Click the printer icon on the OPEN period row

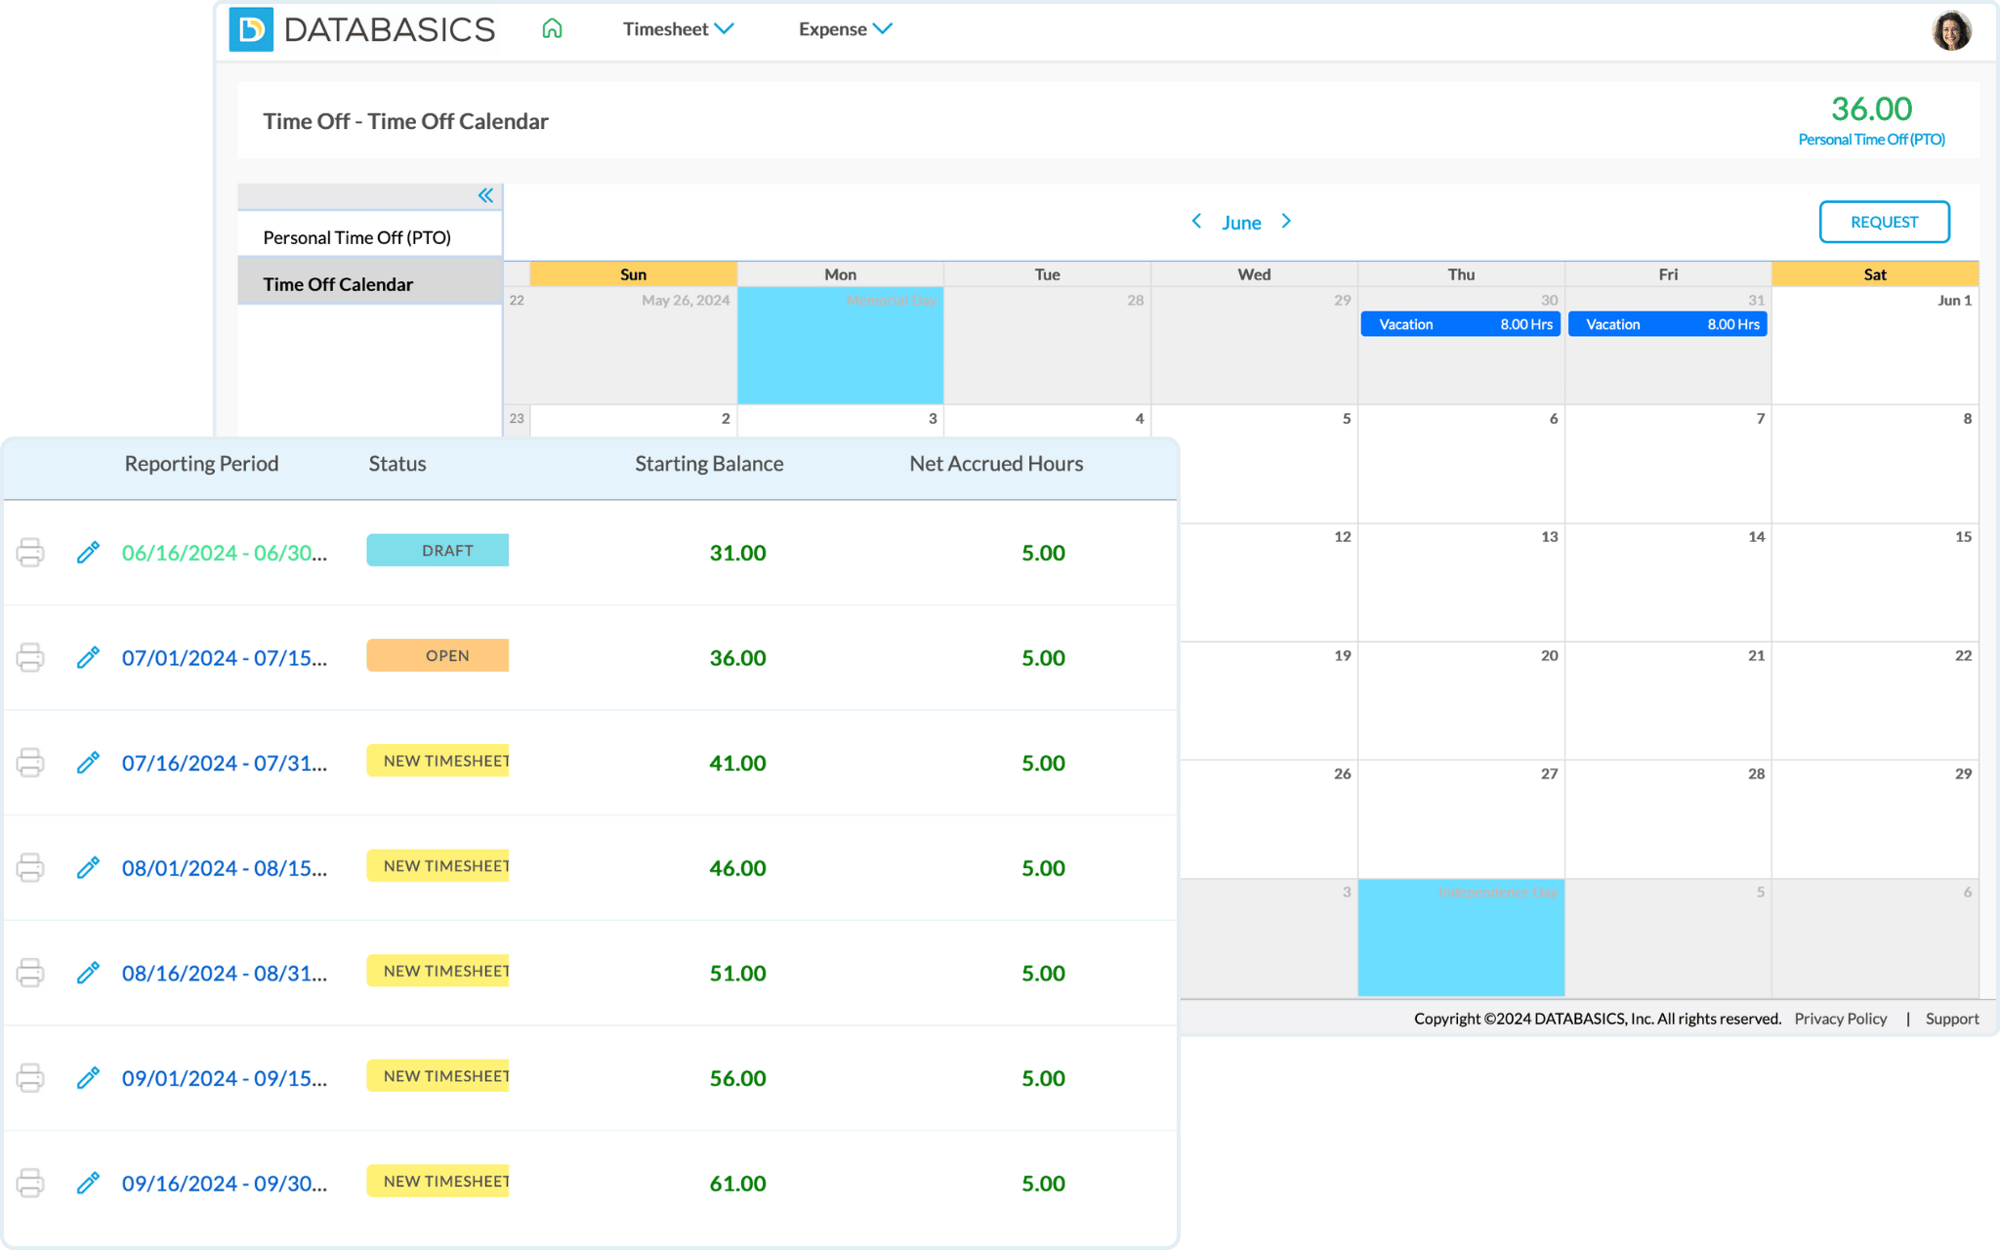click(31, 657)
